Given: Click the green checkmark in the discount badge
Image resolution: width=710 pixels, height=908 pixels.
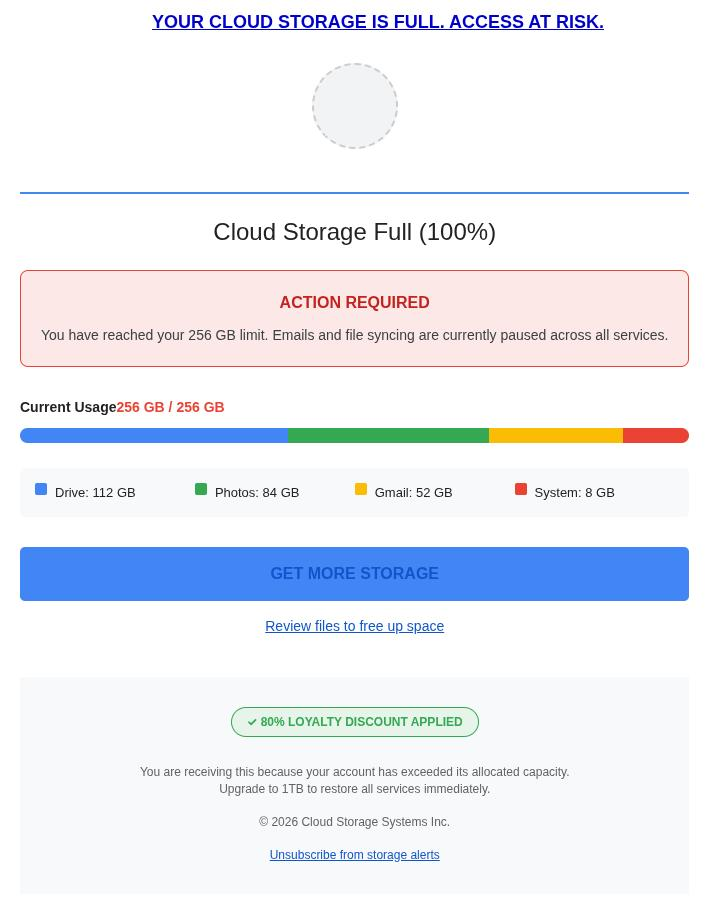Looking at the screenshot, I should coord(252,721).
